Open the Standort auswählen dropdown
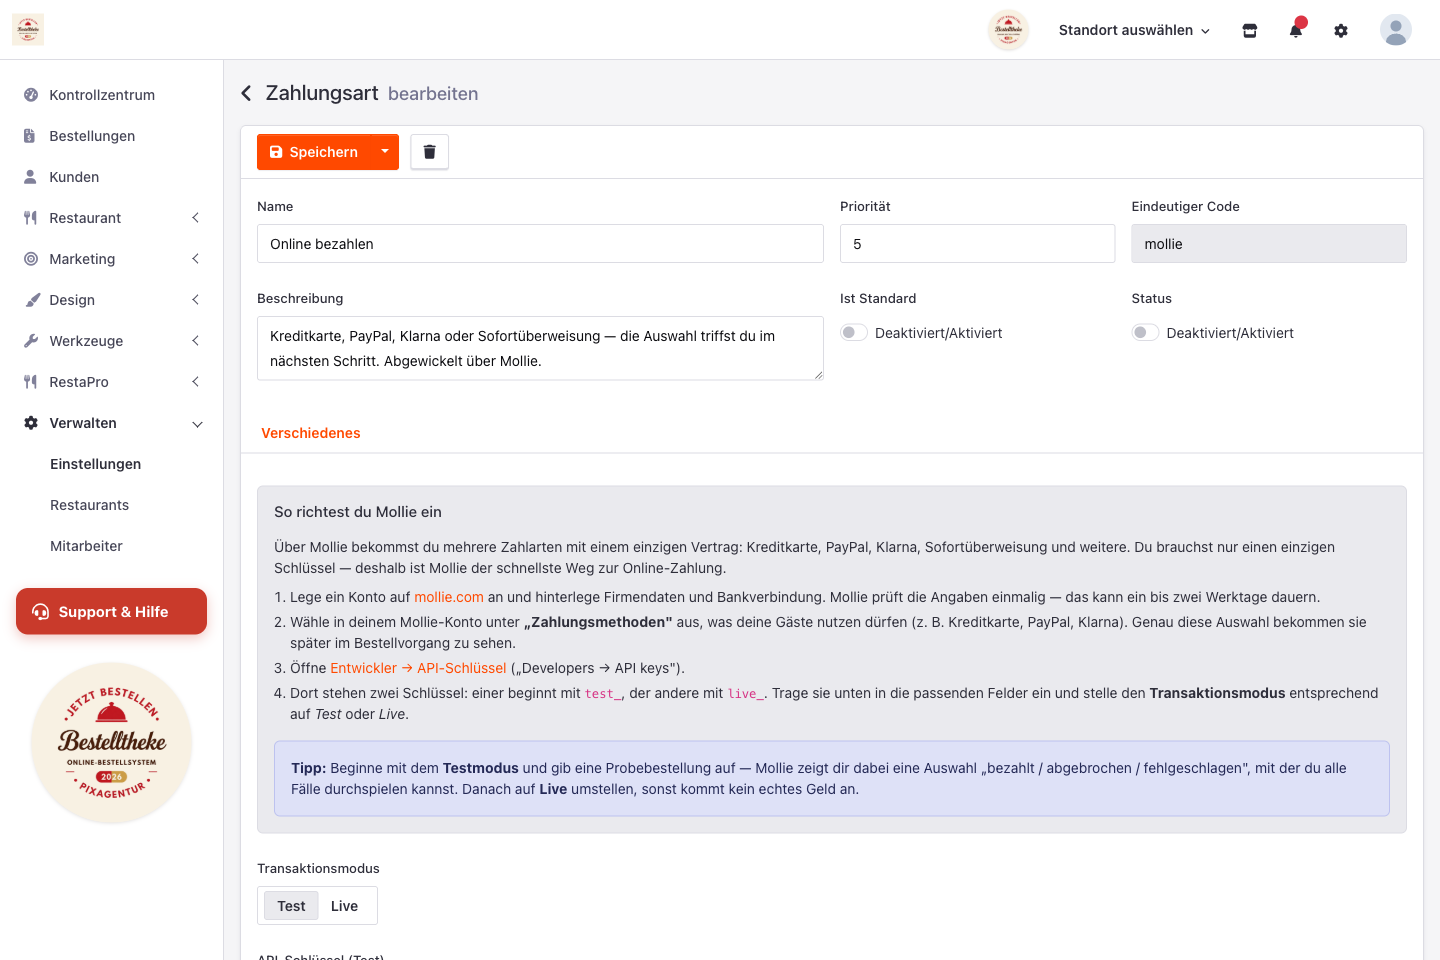The image size is (1440, 960). (1134, 30)
